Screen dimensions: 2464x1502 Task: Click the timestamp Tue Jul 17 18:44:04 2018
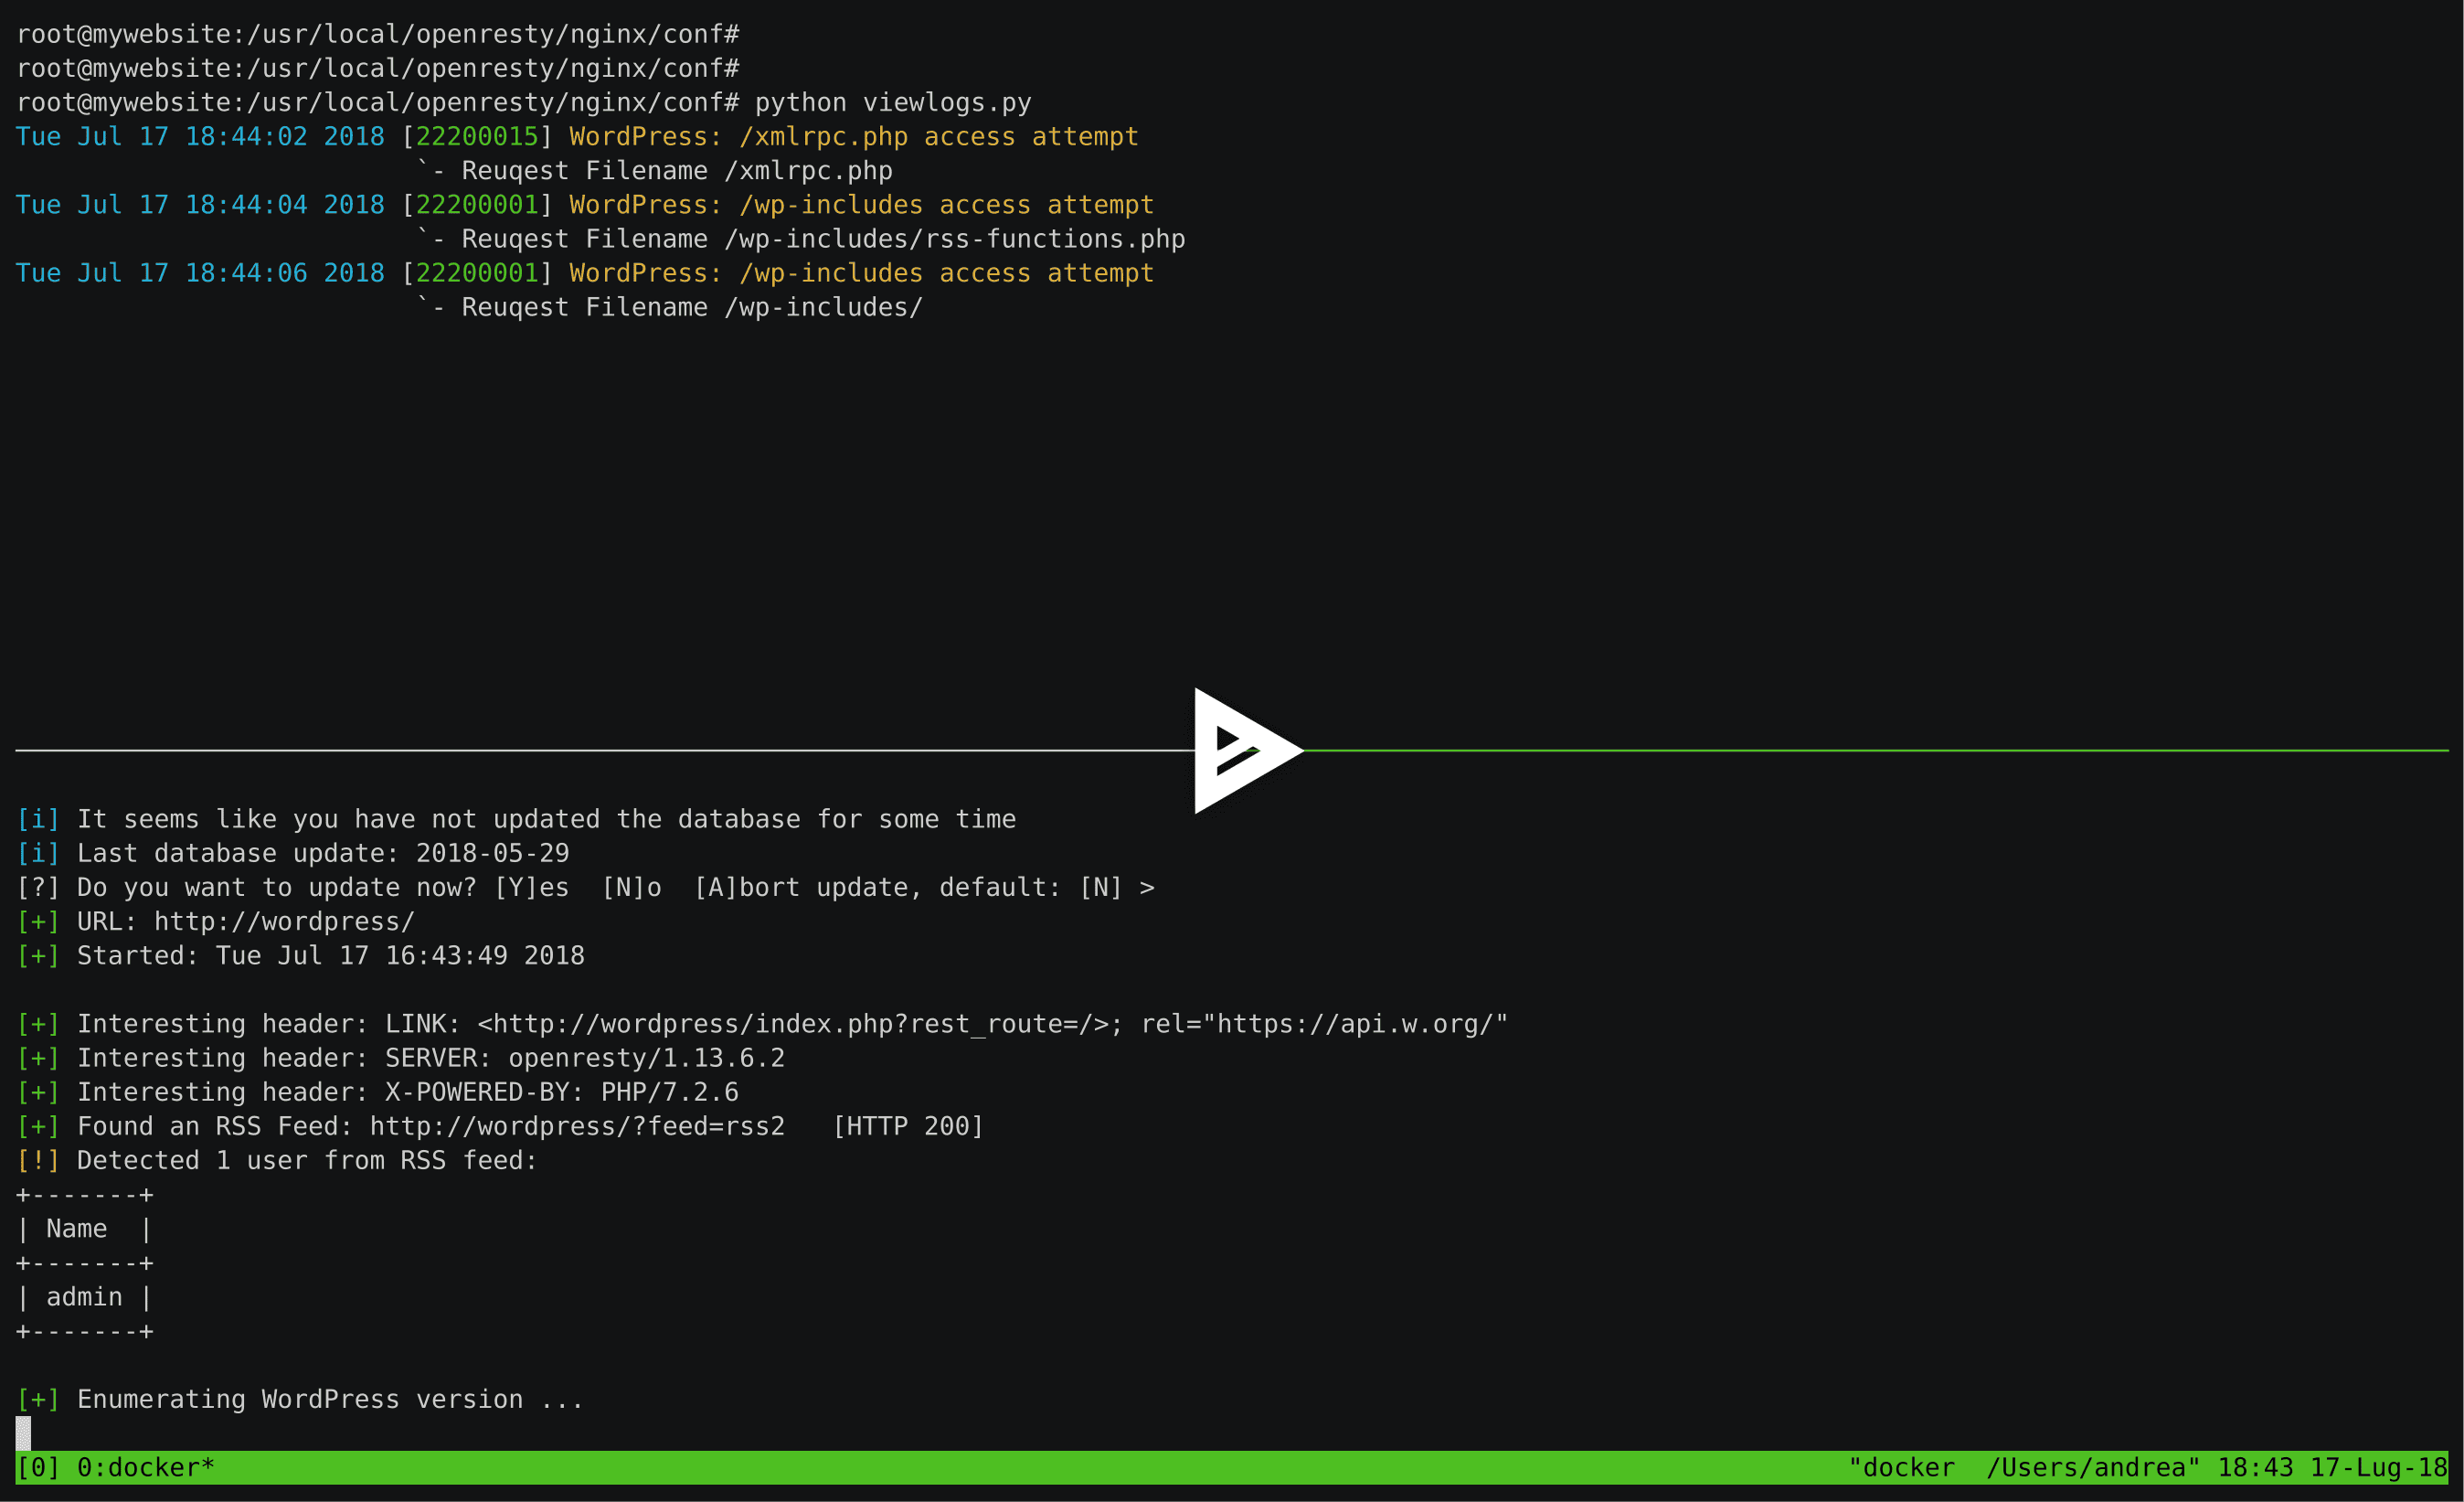pyautogui.click(x=200, y=205)
